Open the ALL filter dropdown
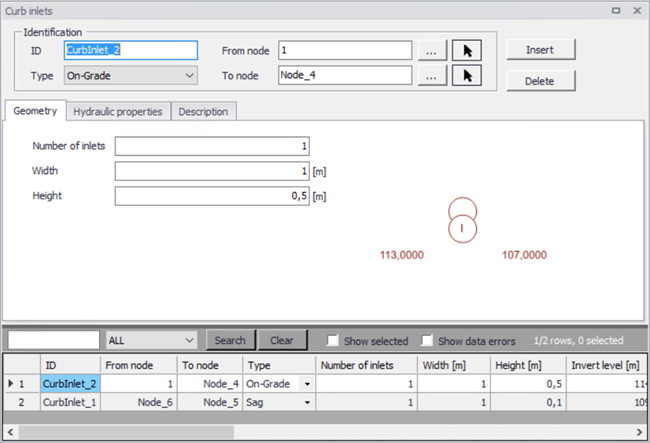Viewport: 650px width, 443px height. (151, 340)
